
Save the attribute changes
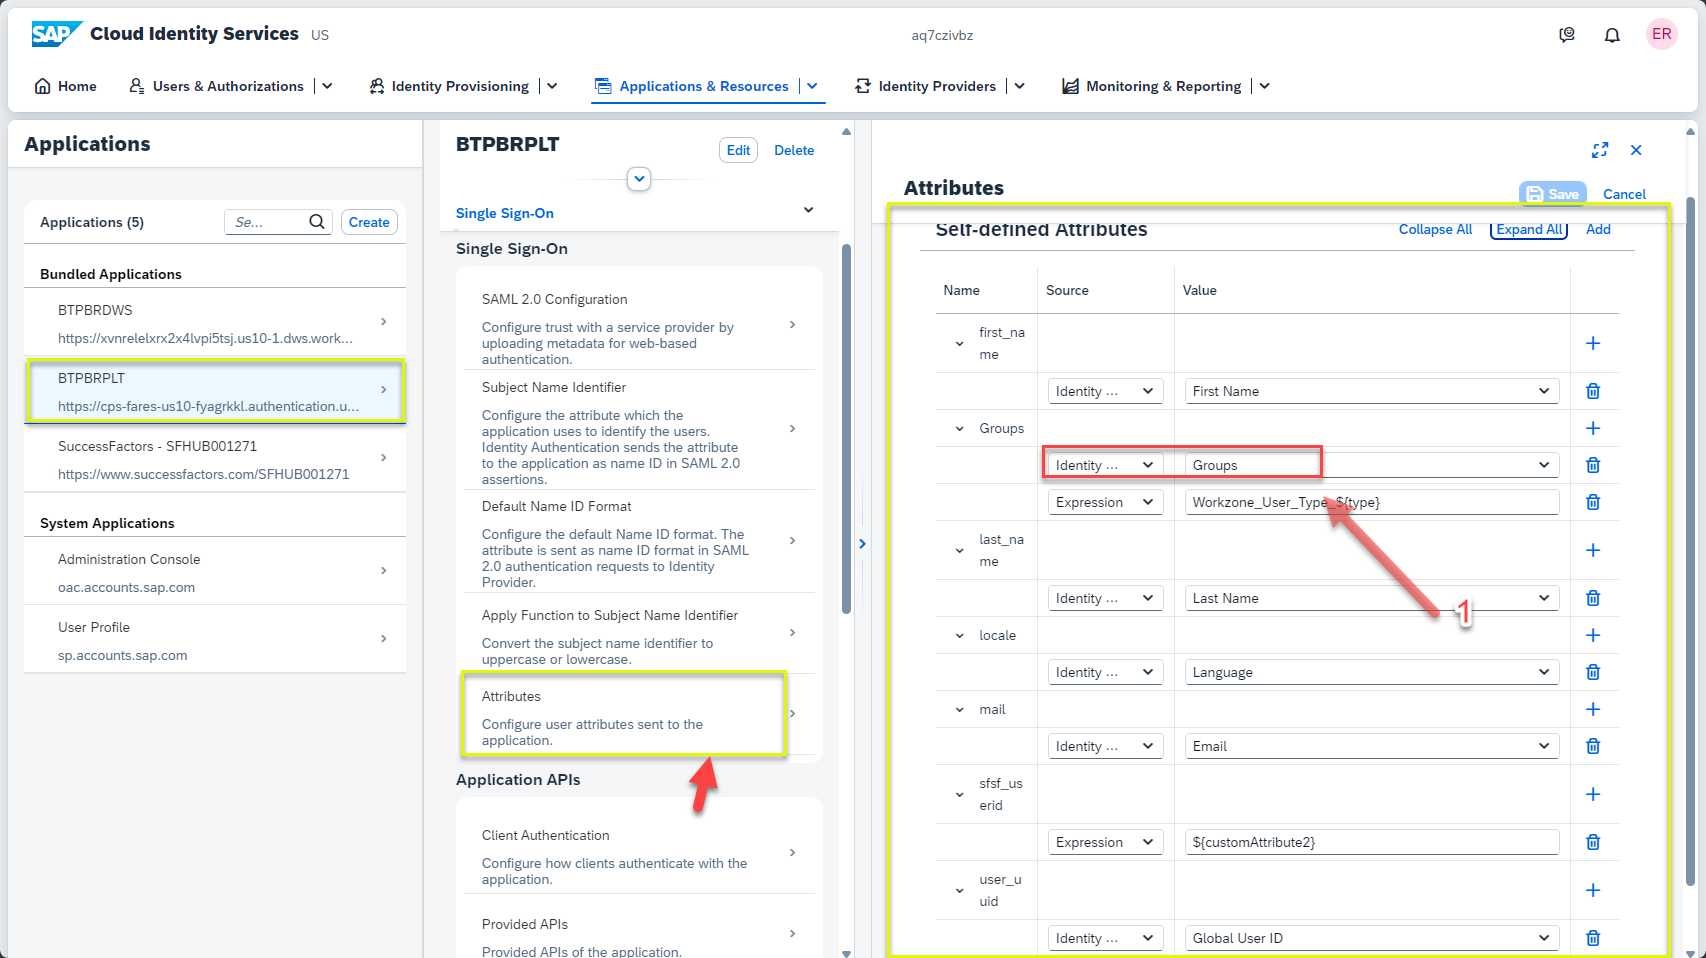[x=1553, y=194]
